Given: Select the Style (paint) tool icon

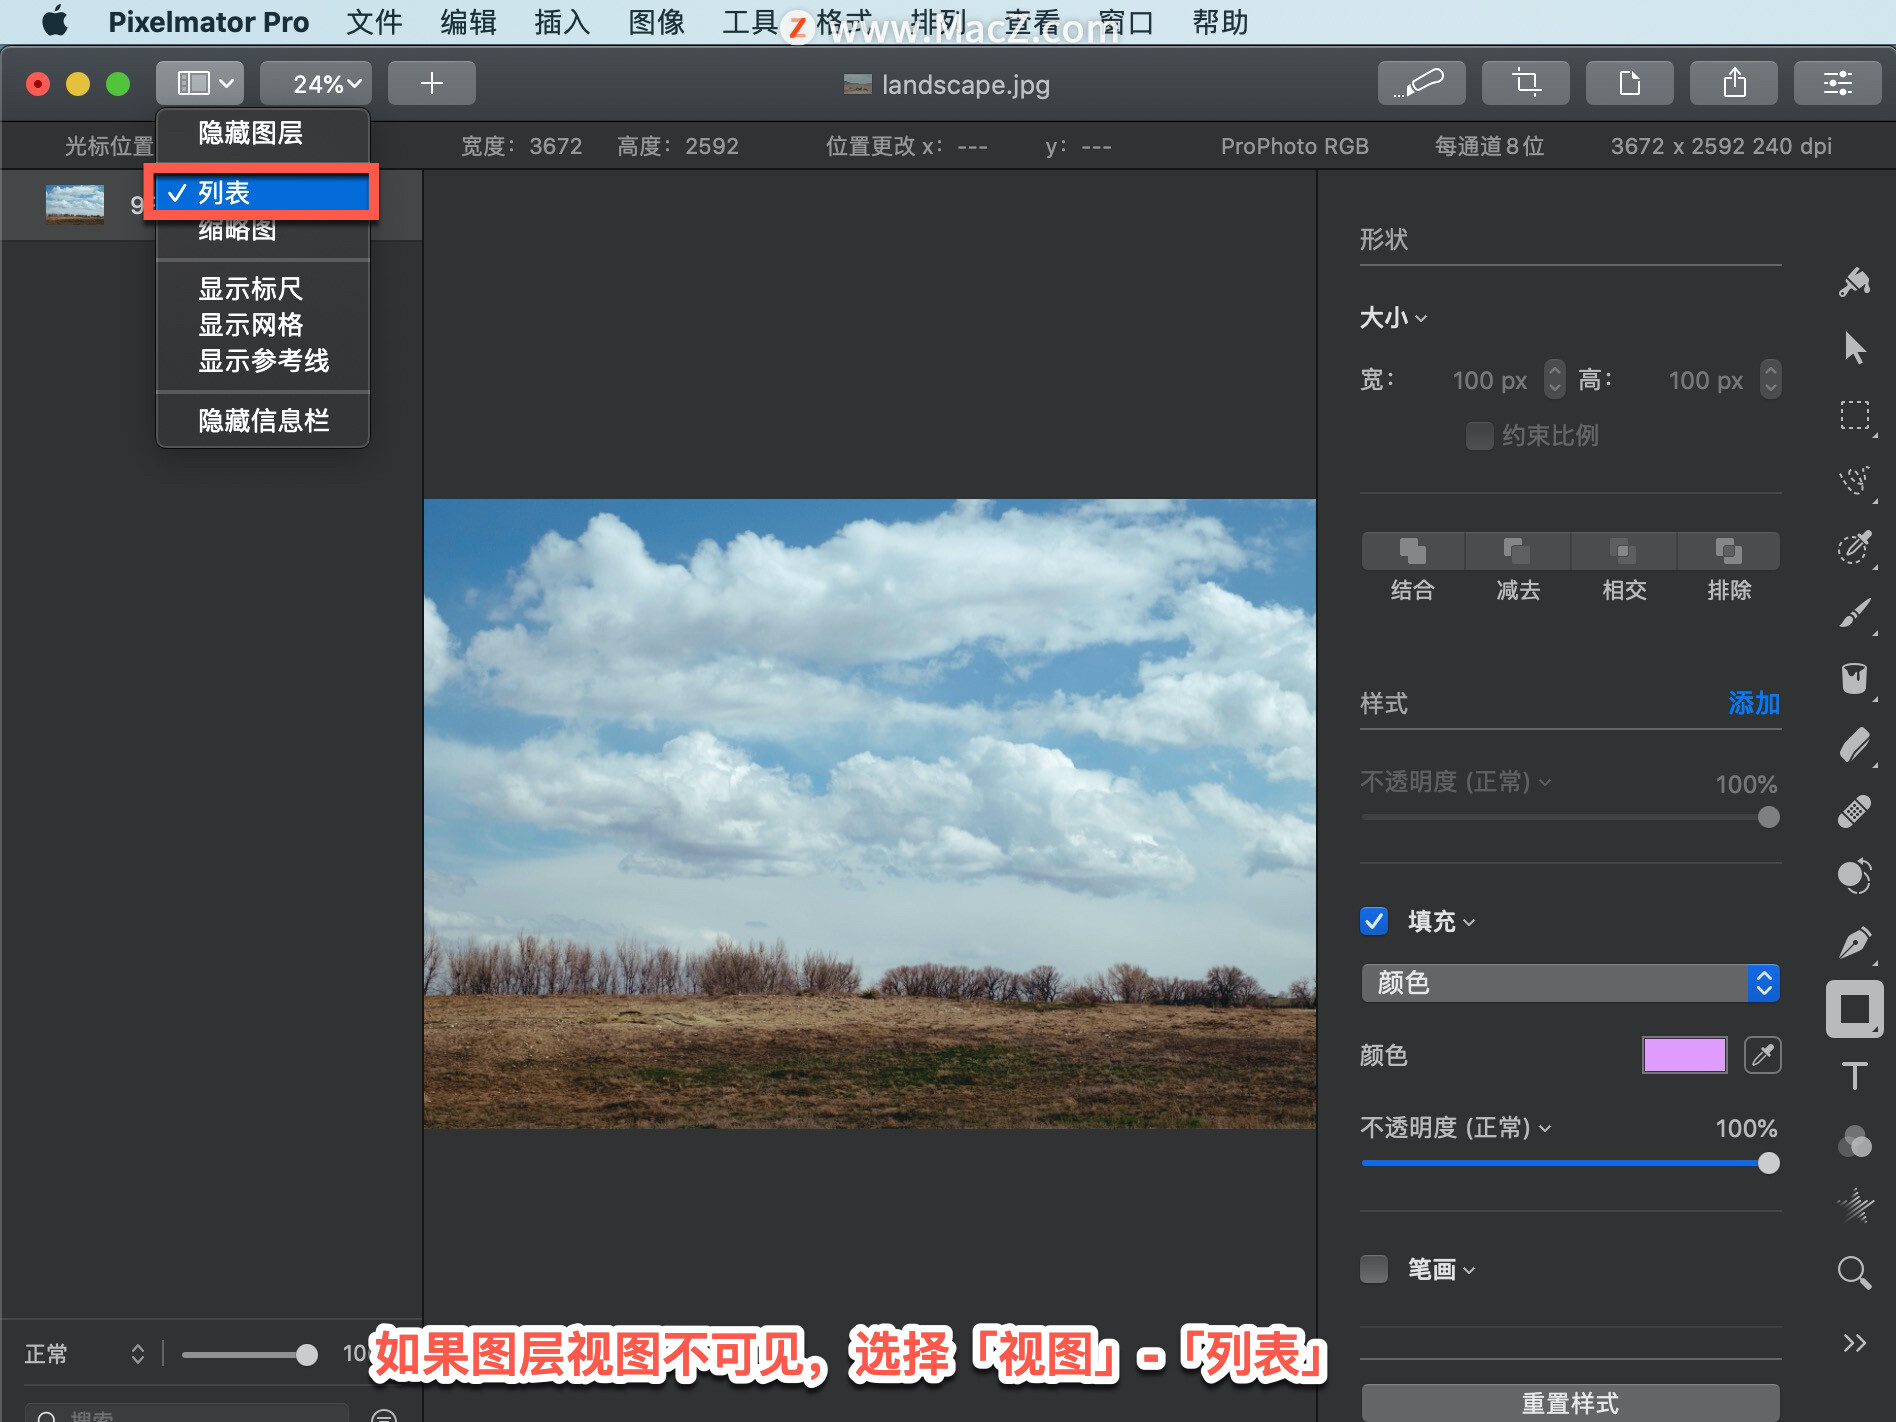Looking at the screenshot, I should [1854, 283].
